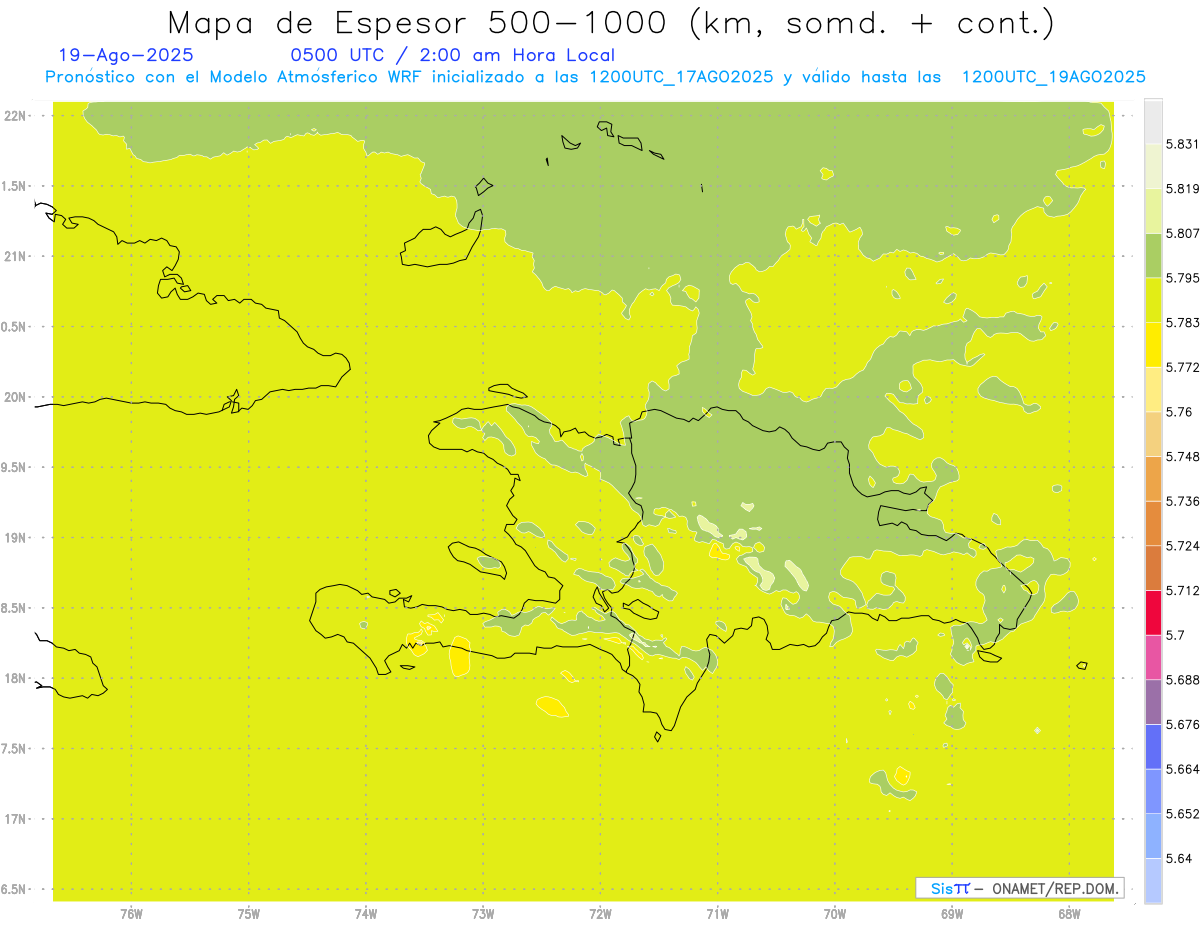Click the colorbar value 5.819
This screenshot has height=927, width=1200.
click(1182, 188)
